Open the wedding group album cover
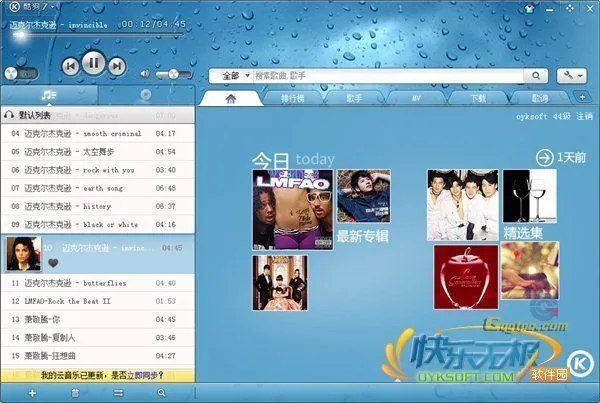The width and height of the screenshot is (600, 403). (x=280, y=283)
